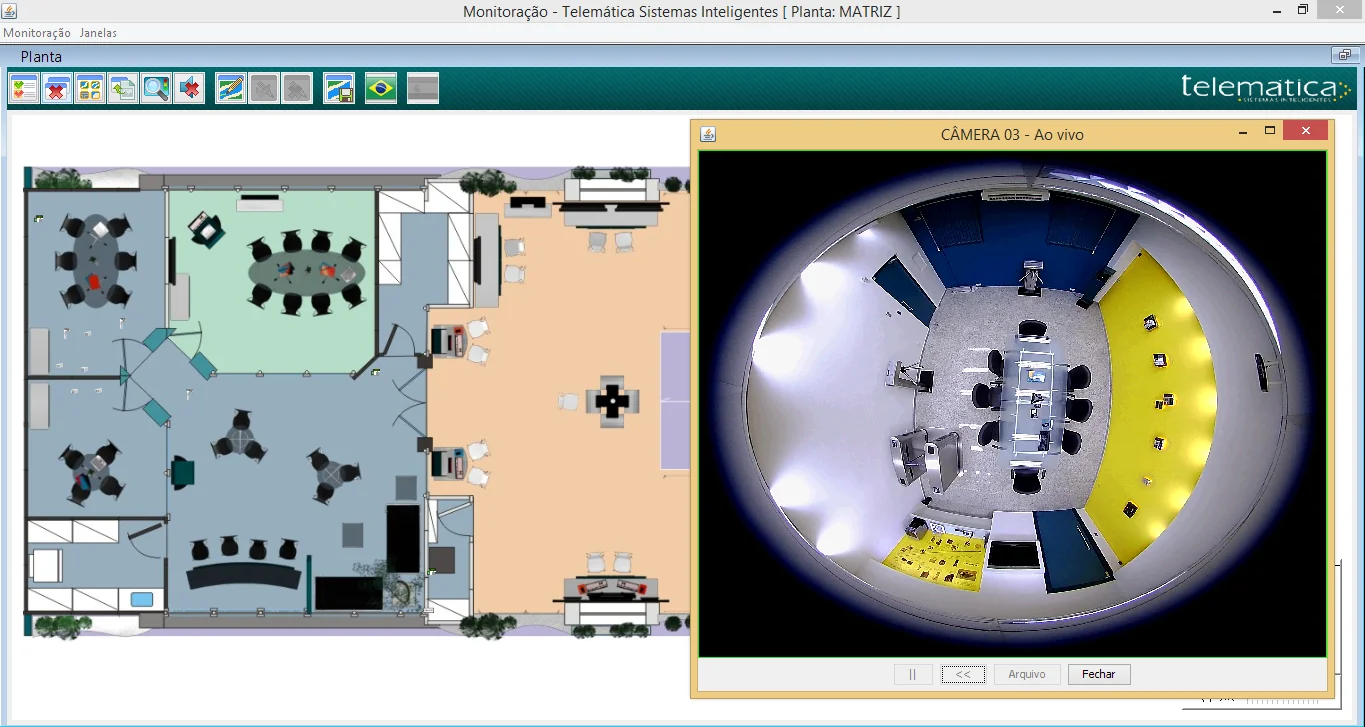Open the magnifying glass search tool
Screen dimensions: 1365x727
[x=156, y=89]
